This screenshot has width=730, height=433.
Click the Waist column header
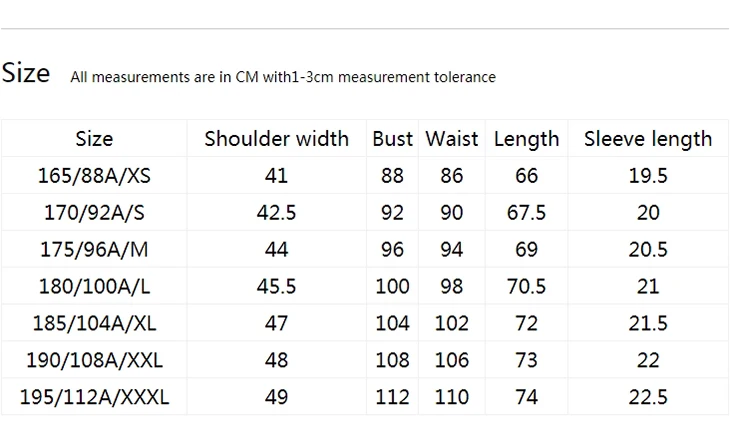(452, 139)
